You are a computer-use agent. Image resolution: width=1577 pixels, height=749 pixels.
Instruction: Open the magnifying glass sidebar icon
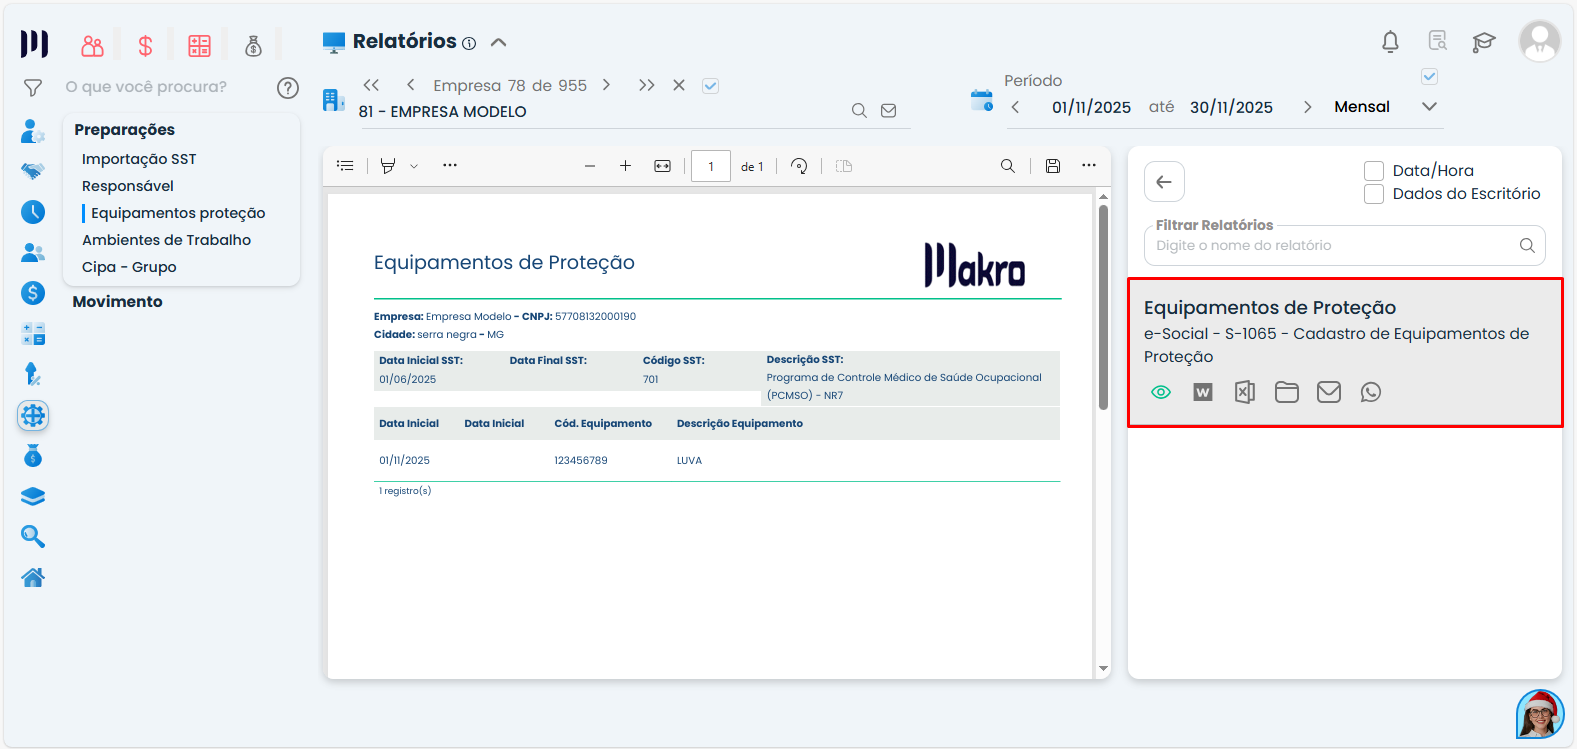[x=33, y=537]
